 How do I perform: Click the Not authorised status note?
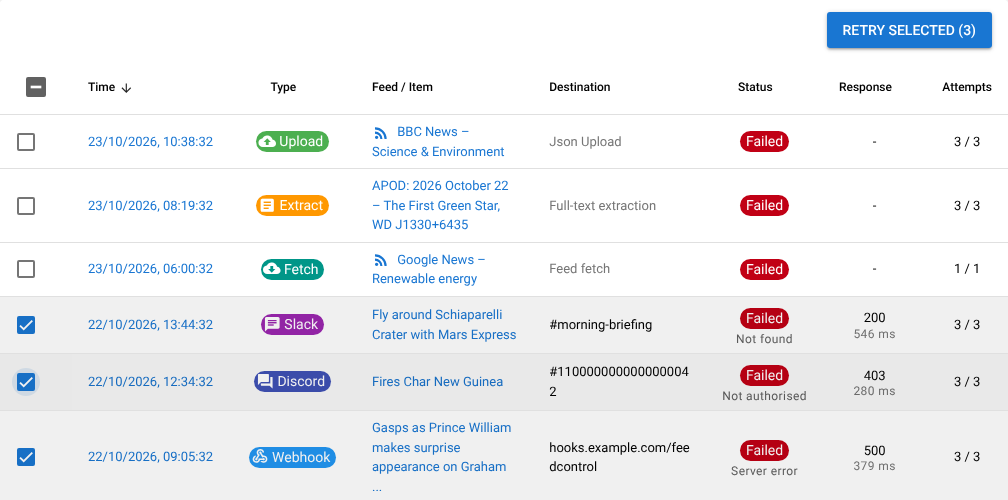tap(764, 396)
